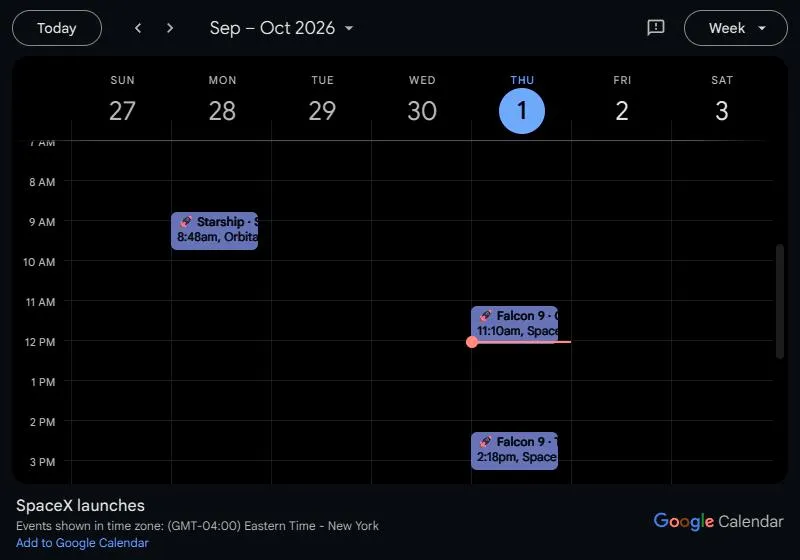Screen dimensions: 800x560
Task: Go to previous week arrow
Action: coord(138,28)
